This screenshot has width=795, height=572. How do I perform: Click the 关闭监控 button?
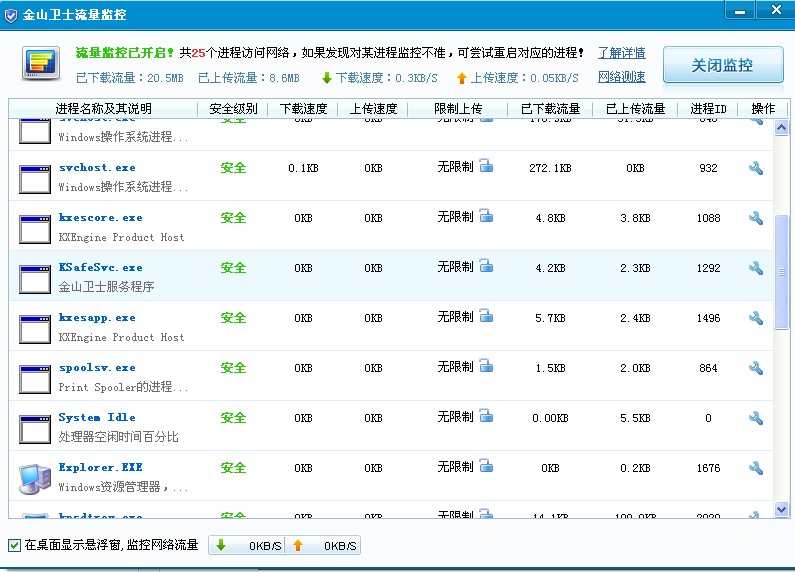723,64
